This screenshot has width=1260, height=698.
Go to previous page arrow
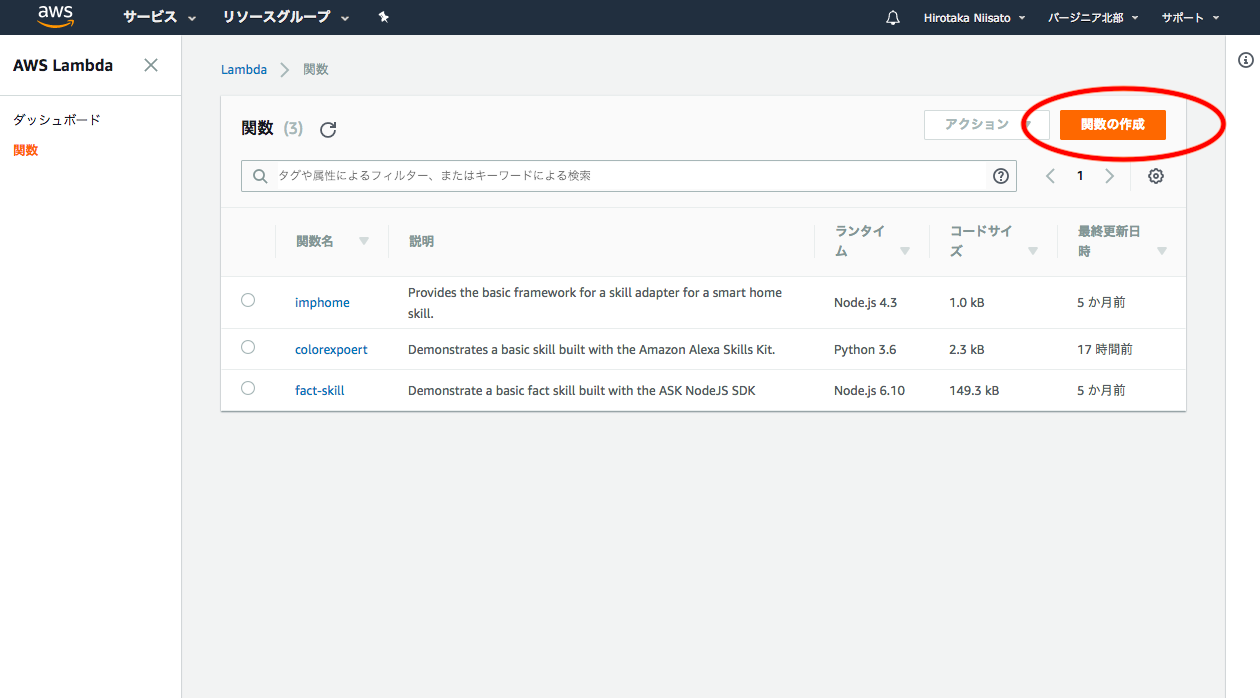[1050, 176]
